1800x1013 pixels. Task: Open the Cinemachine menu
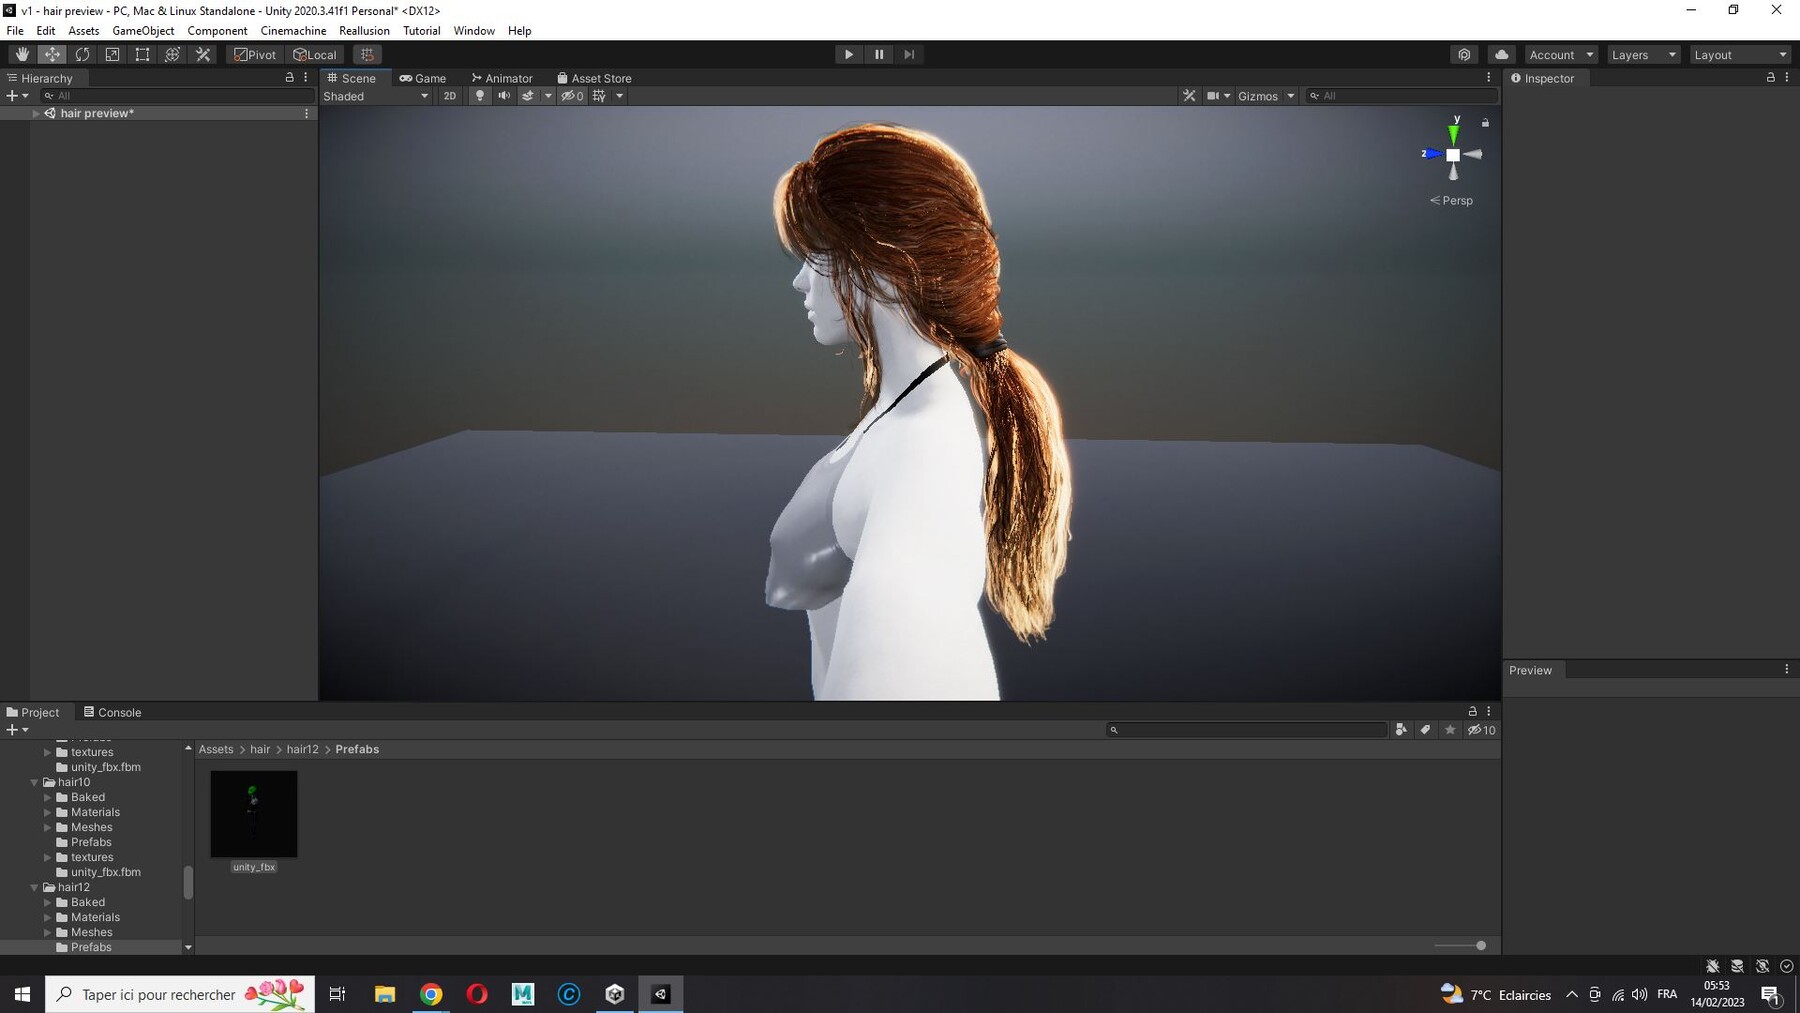(x=293, y=31)
